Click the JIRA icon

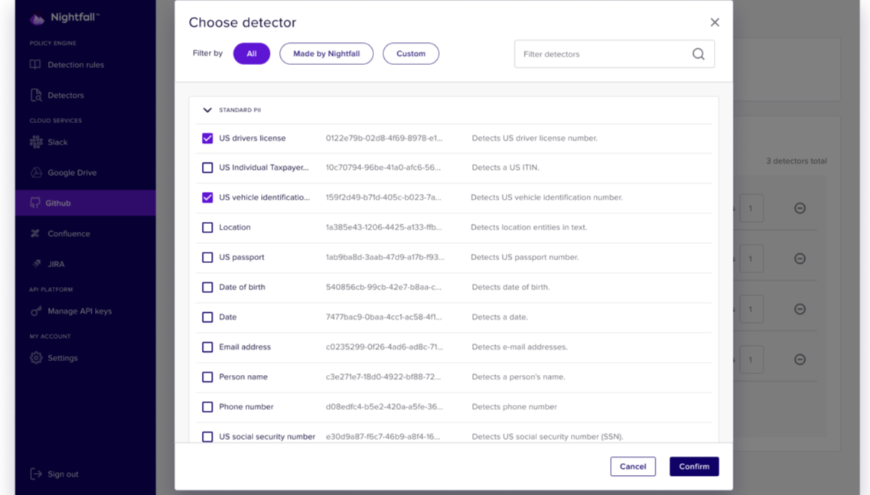[x=37, y=264]
